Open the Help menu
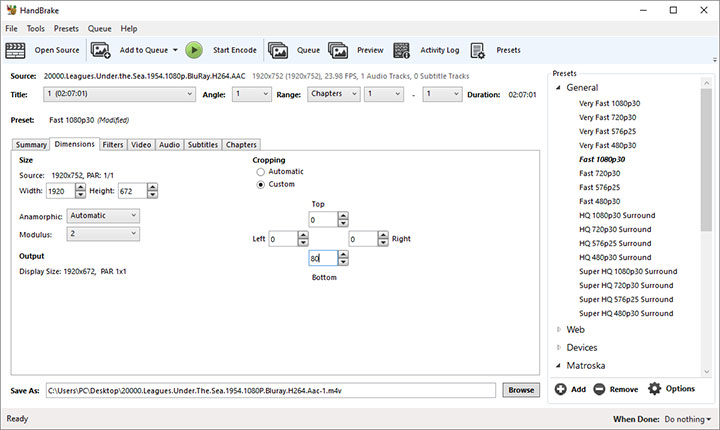The image size is (720, 430). tap(129, 28)
